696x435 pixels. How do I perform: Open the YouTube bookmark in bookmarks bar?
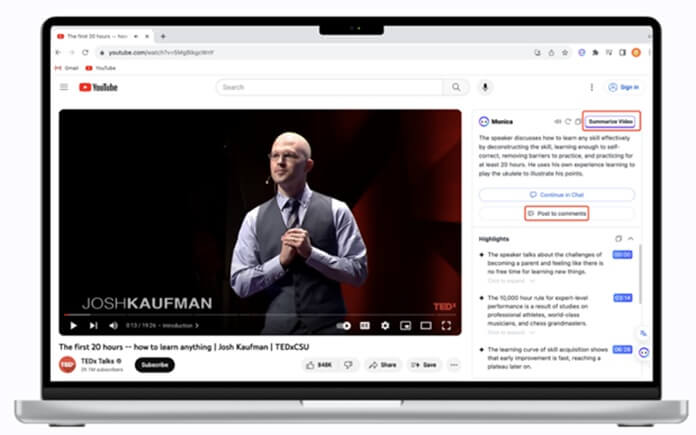[x=101, y=68]
